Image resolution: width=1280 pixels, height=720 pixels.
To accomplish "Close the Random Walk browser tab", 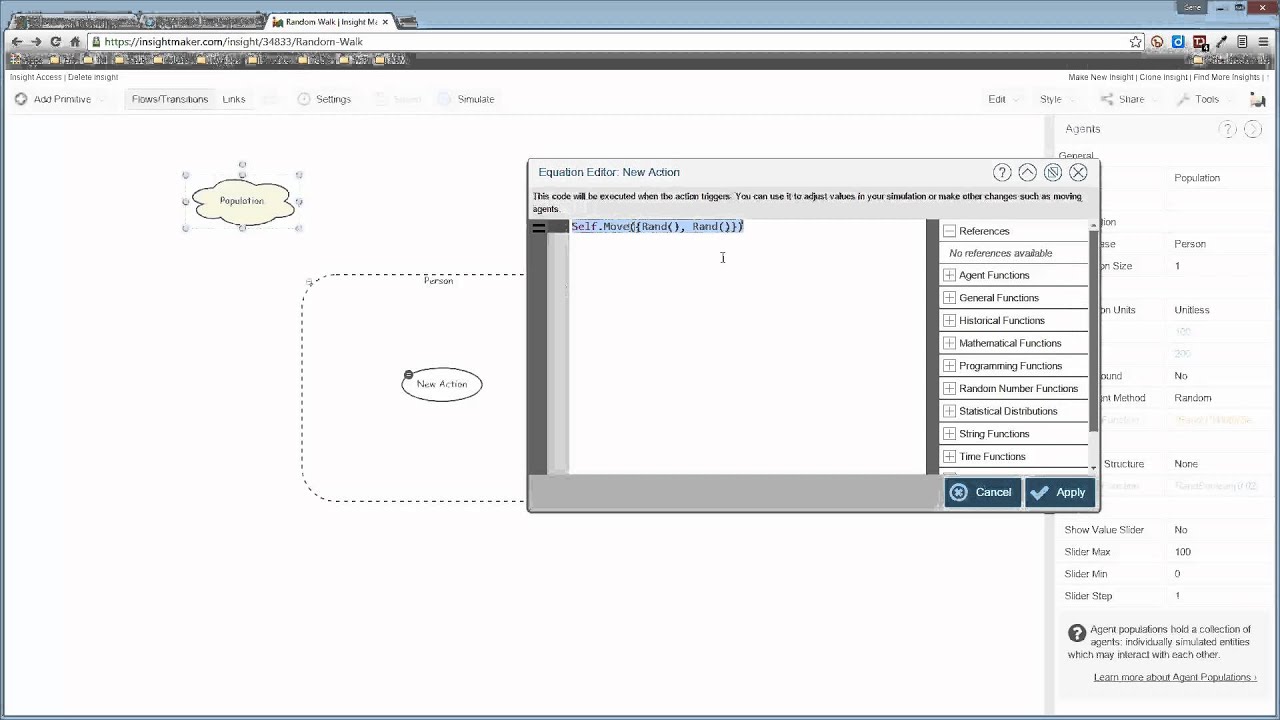I will click(387, 21).
